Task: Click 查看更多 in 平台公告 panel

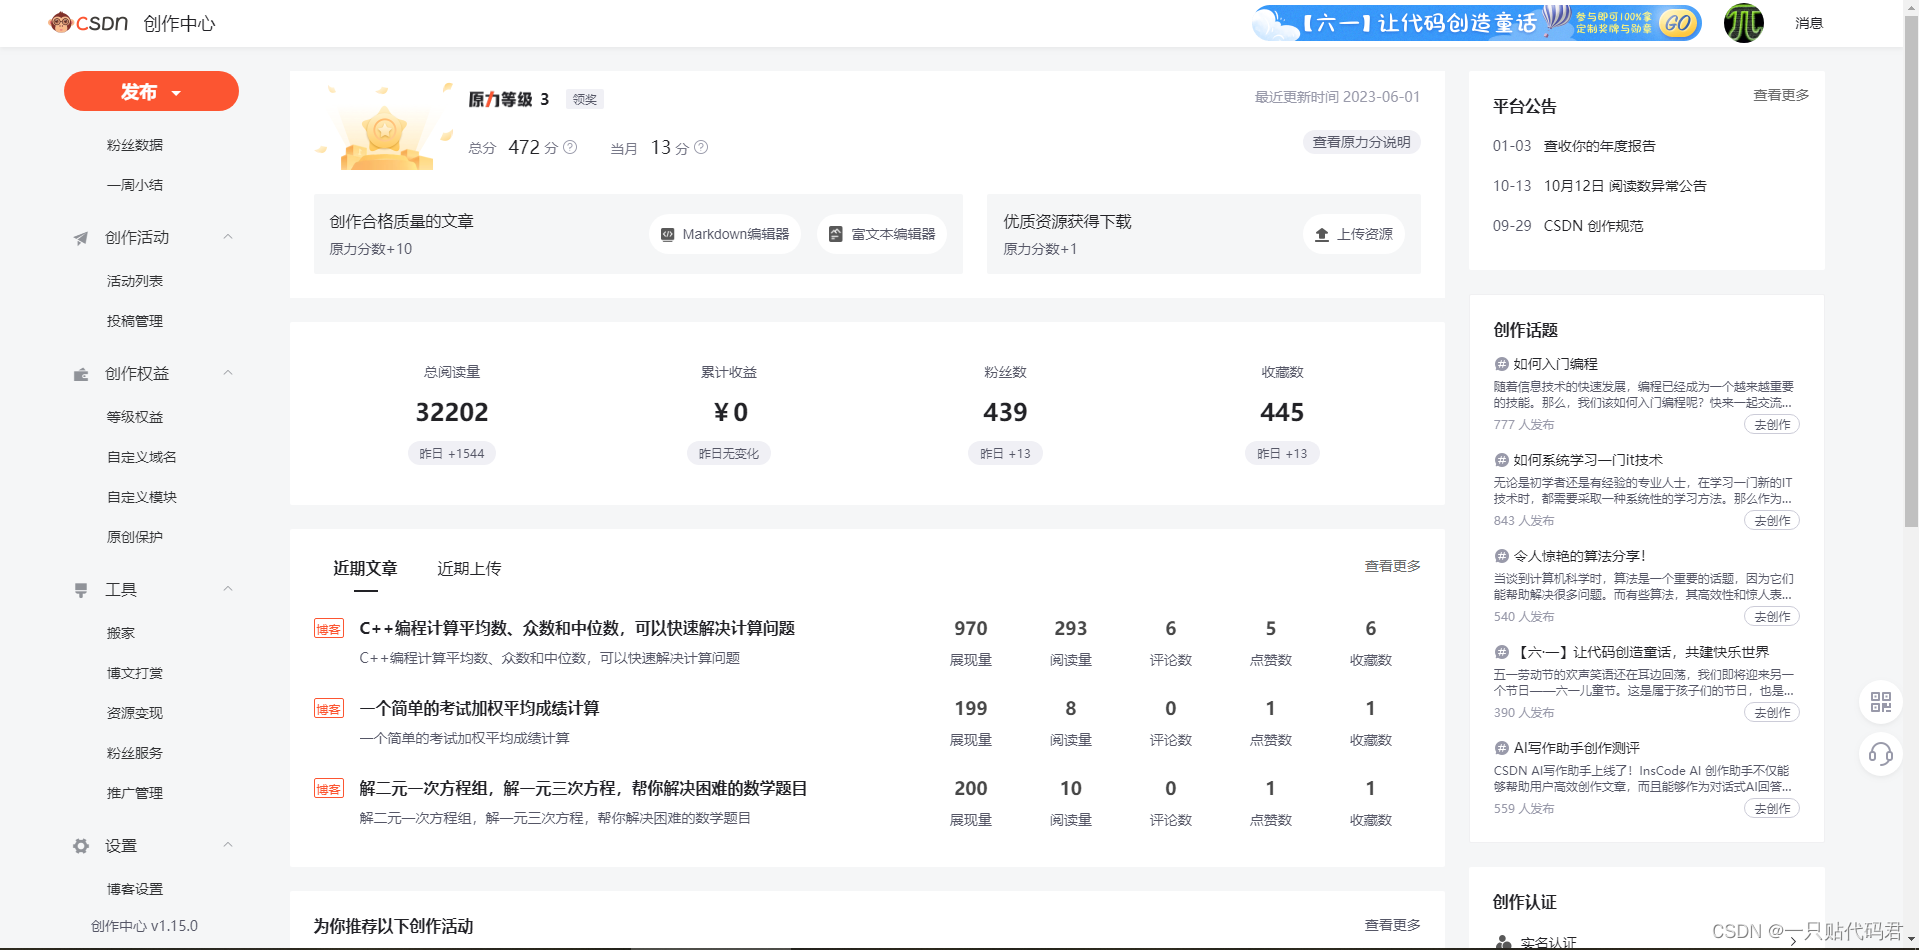Action: tap(1781, 95)
